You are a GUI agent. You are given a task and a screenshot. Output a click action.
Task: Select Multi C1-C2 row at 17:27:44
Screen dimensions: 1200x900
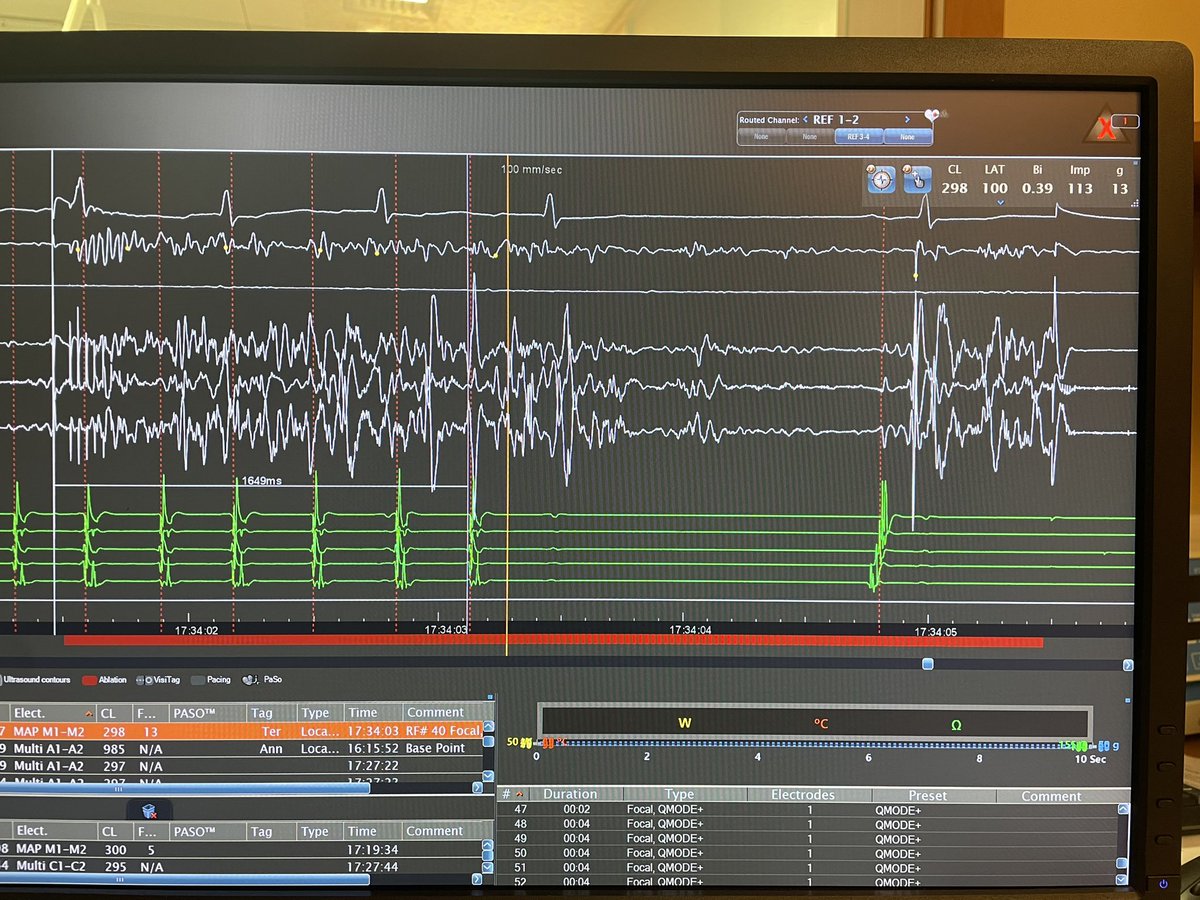point(241,866)
